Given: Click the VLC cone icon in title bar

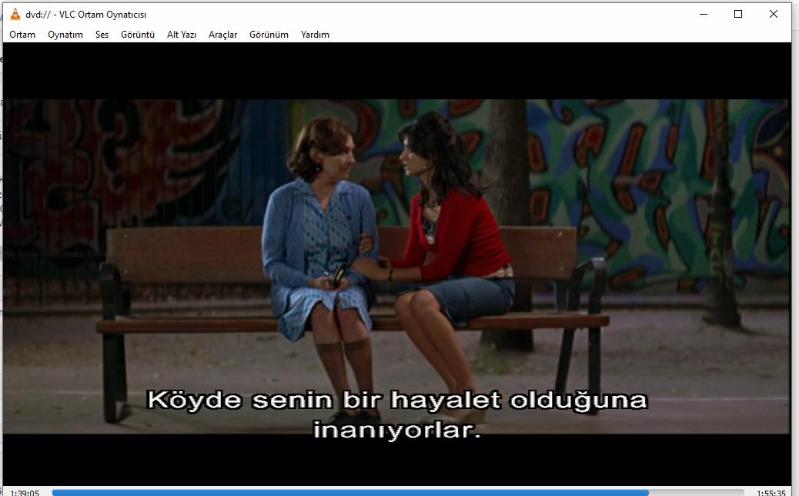Looking at the screenshot, I should [x=15, y=14].
